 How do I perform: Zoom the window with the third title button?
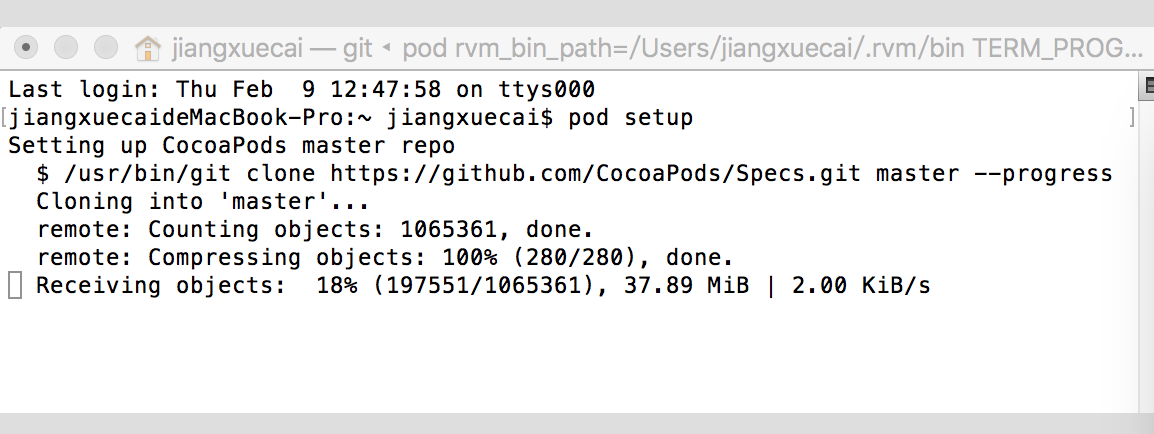click(x=105, y=48)
